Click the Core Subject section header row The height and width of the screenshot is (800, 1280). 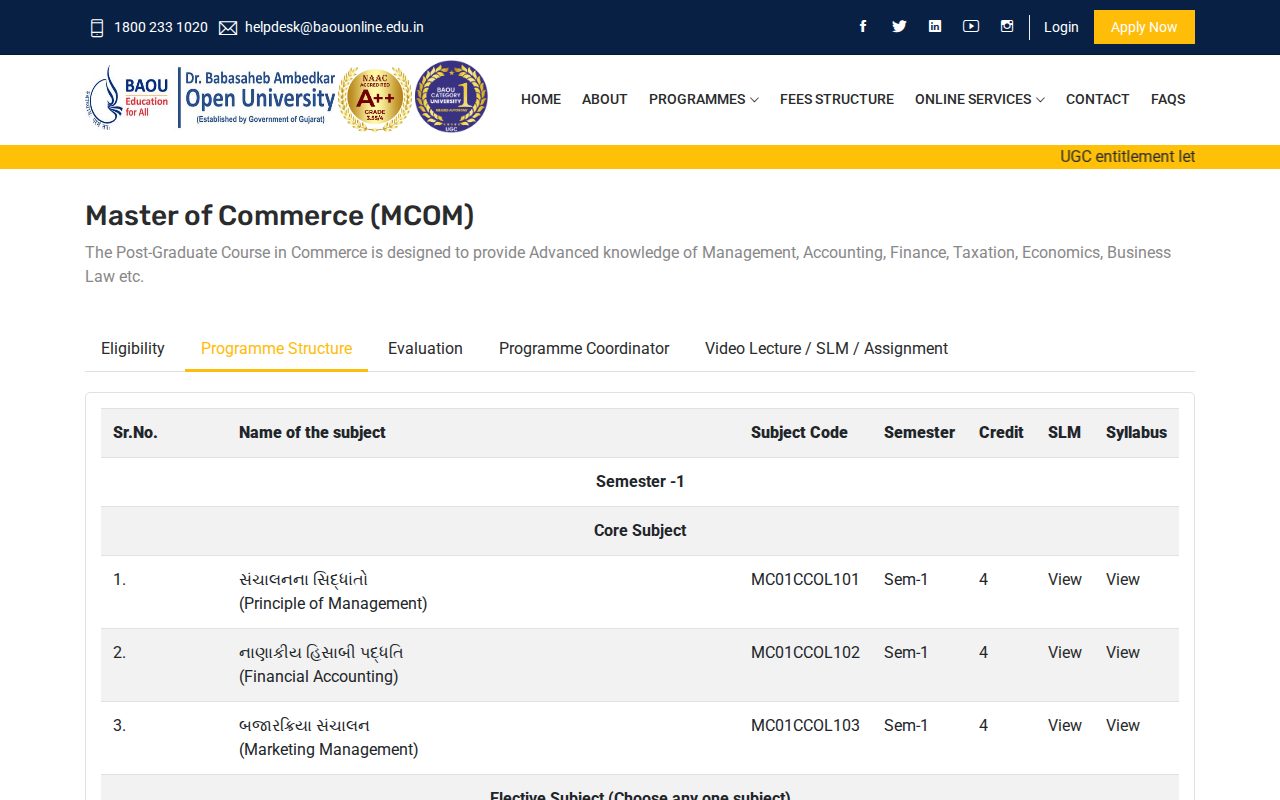[640, 531]
